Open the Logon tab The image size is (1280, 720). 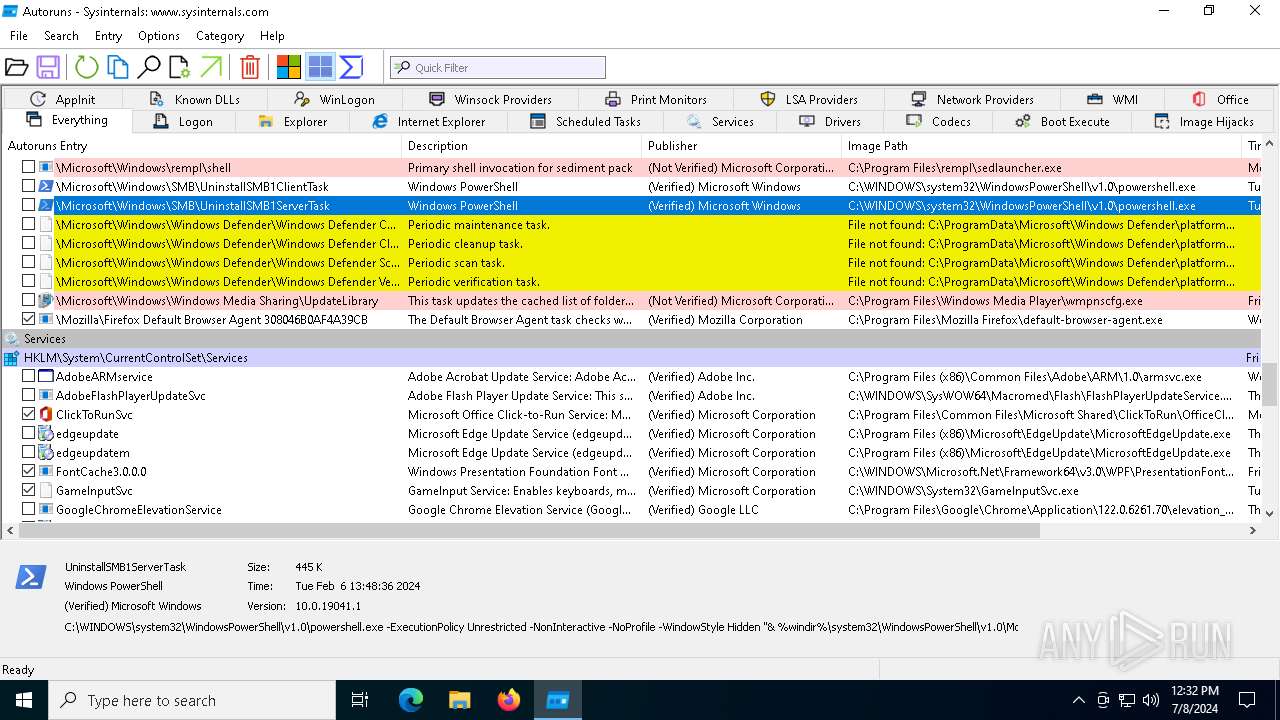point(183,122)
